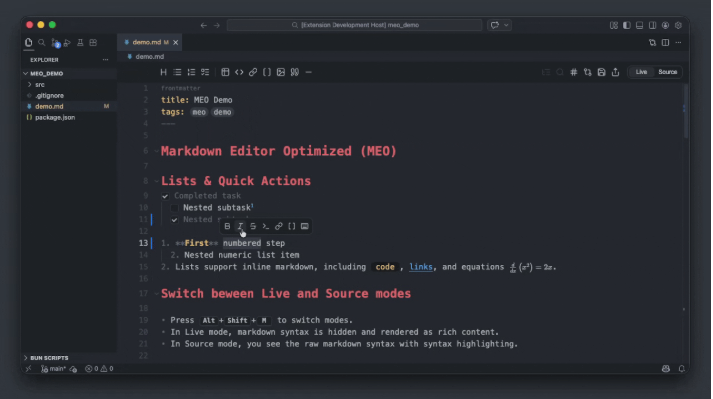
Task: Open the settings gear in title bar
Action: (x=678, y=25)
